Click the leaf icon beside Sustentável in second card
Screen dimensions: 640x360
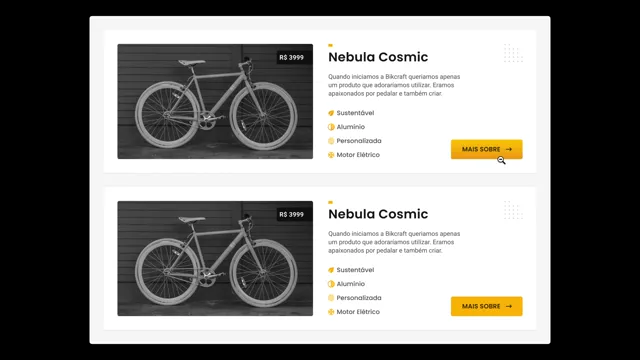click(331, 270)
